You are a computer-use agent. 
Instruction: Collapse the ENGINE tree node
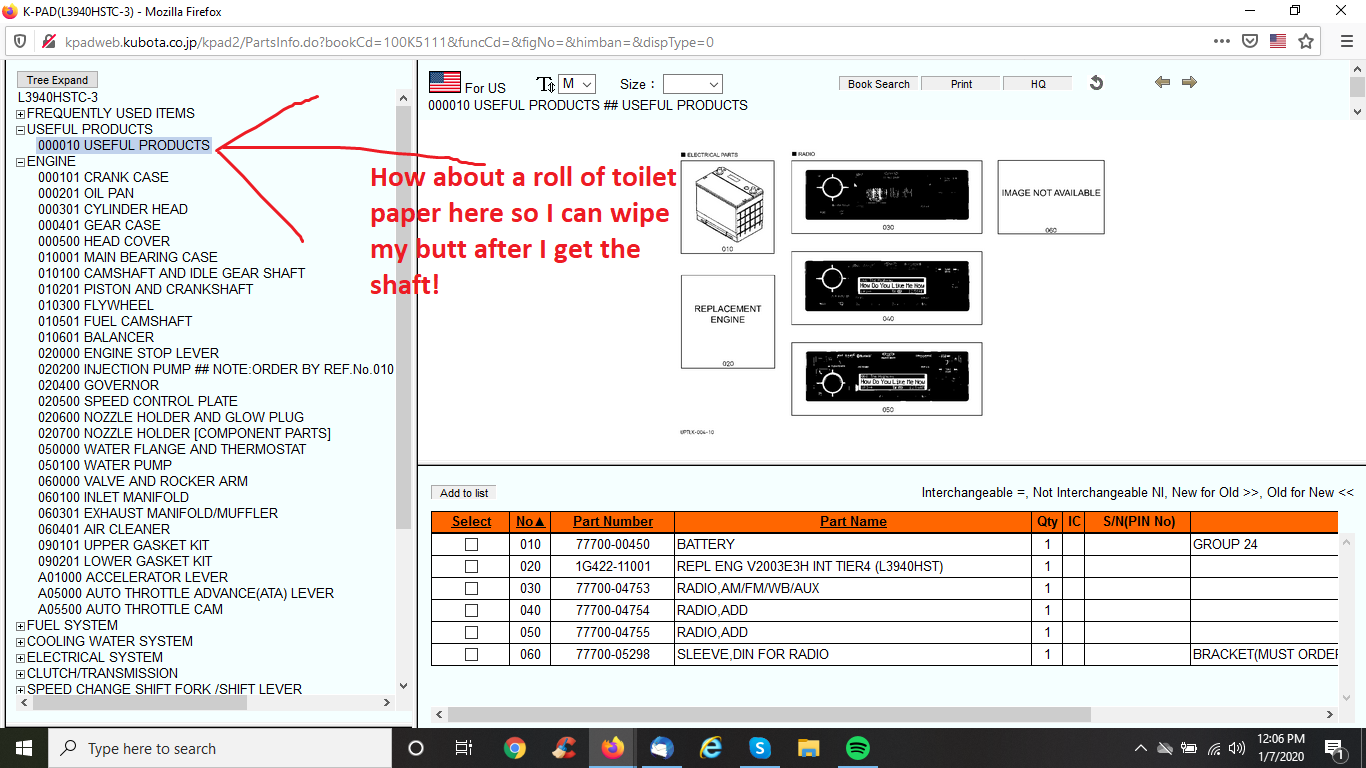point(20,162)
